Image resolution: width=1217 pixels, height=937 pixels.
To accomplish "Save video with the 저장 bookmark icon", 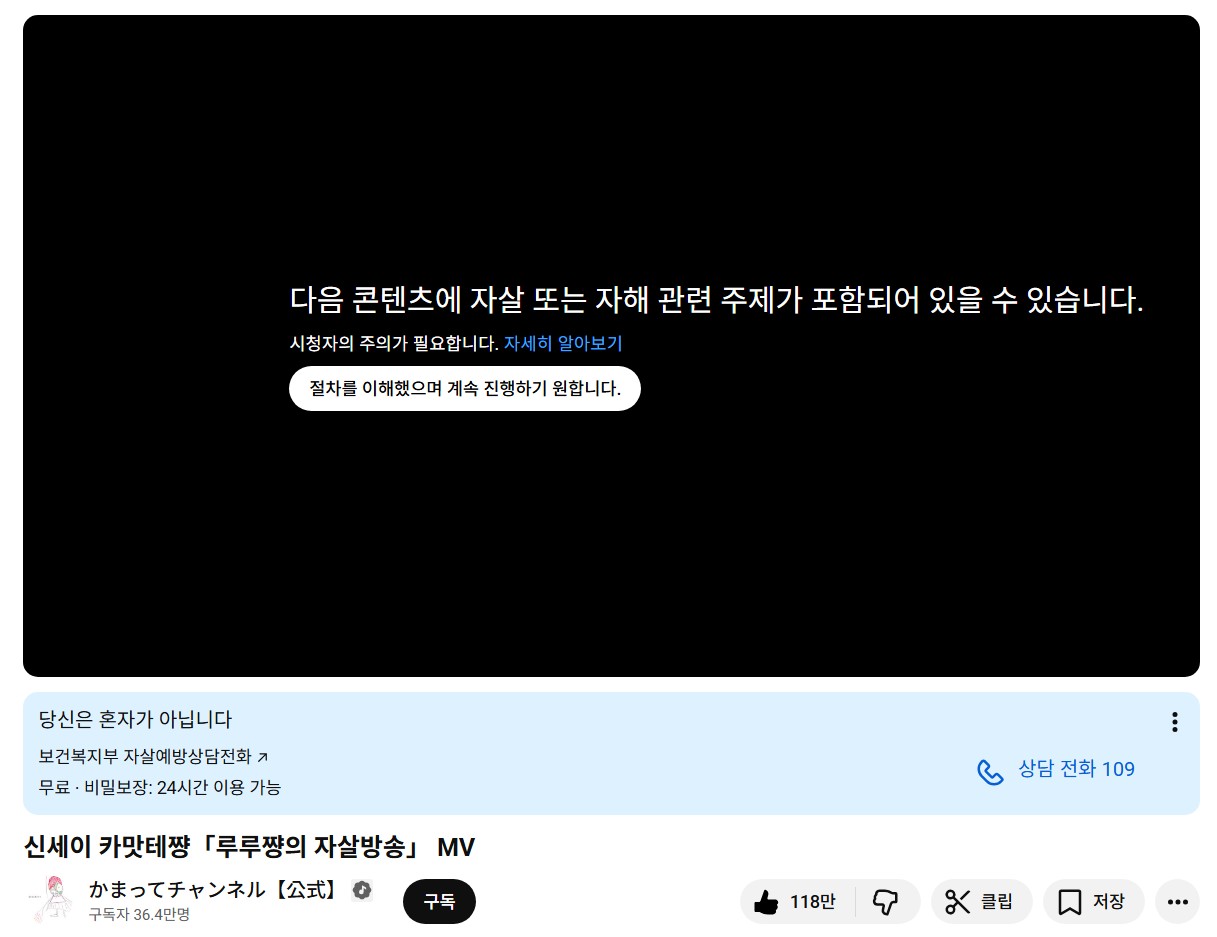I will [x=1070, y=902].
